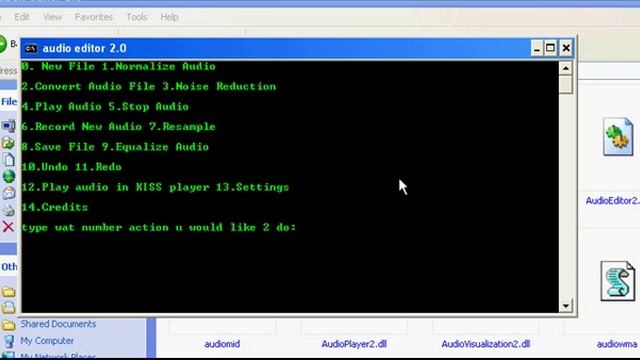Open the Edit menu in Explorer

(22, 17)
